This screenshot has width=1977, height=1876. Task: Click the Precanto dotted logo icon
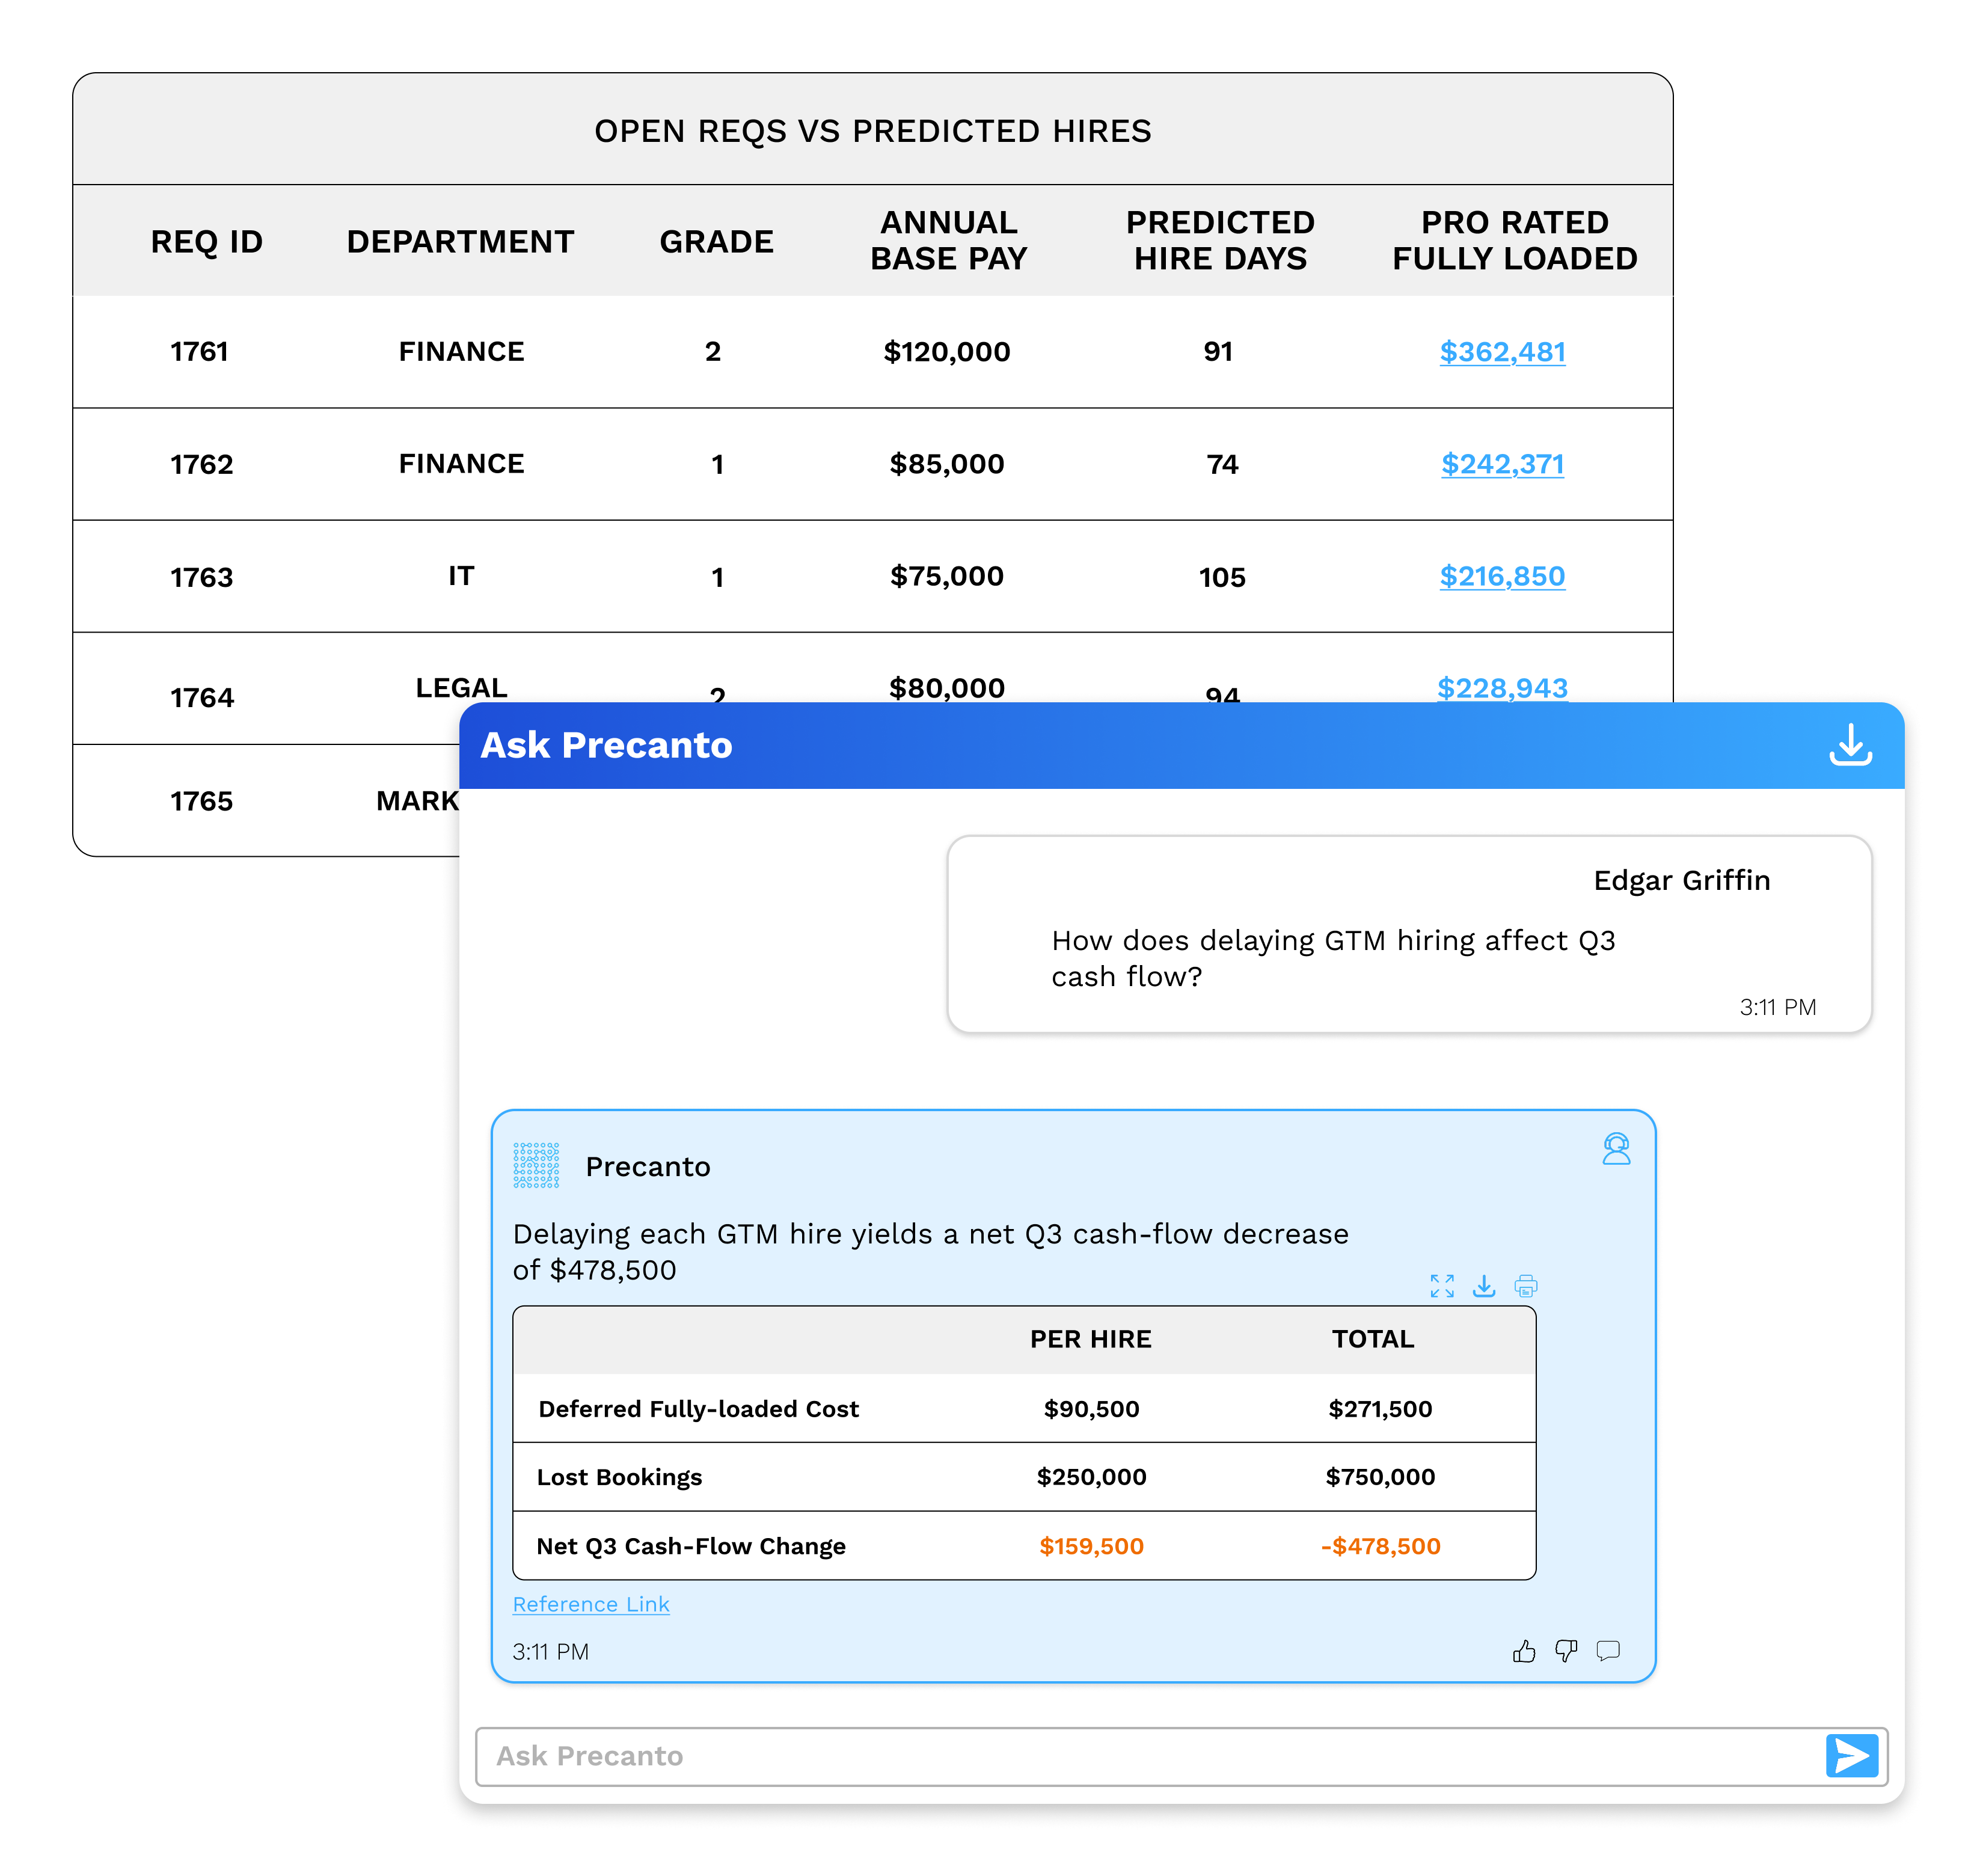(x=536, y=1165)
